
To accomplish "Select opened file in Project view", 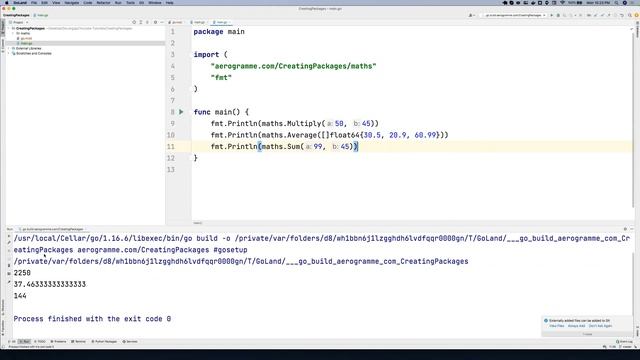I will [x=134, y=22].
